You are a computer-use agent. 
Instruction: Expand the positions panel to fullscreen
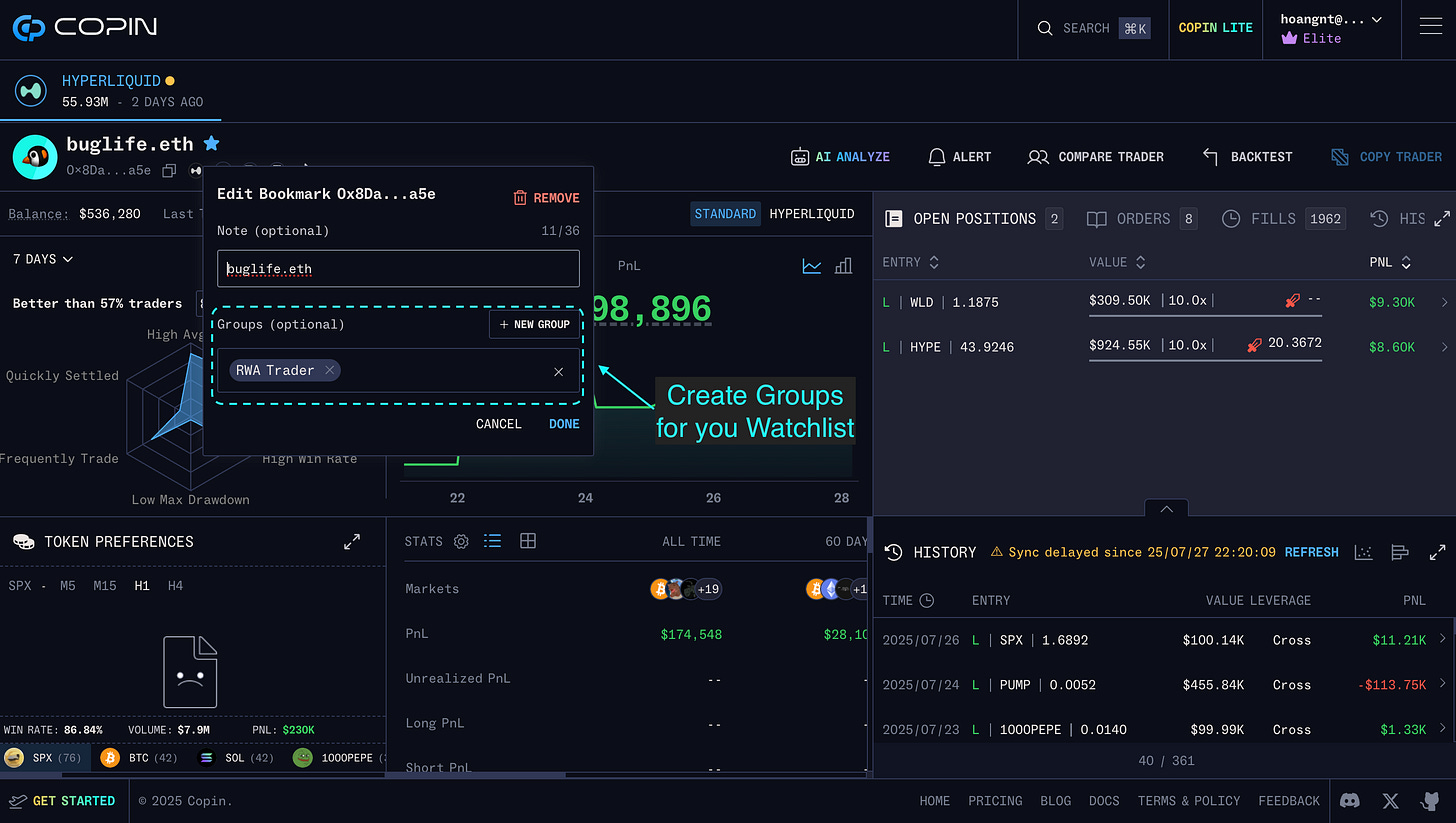(x=1442, y=218)
